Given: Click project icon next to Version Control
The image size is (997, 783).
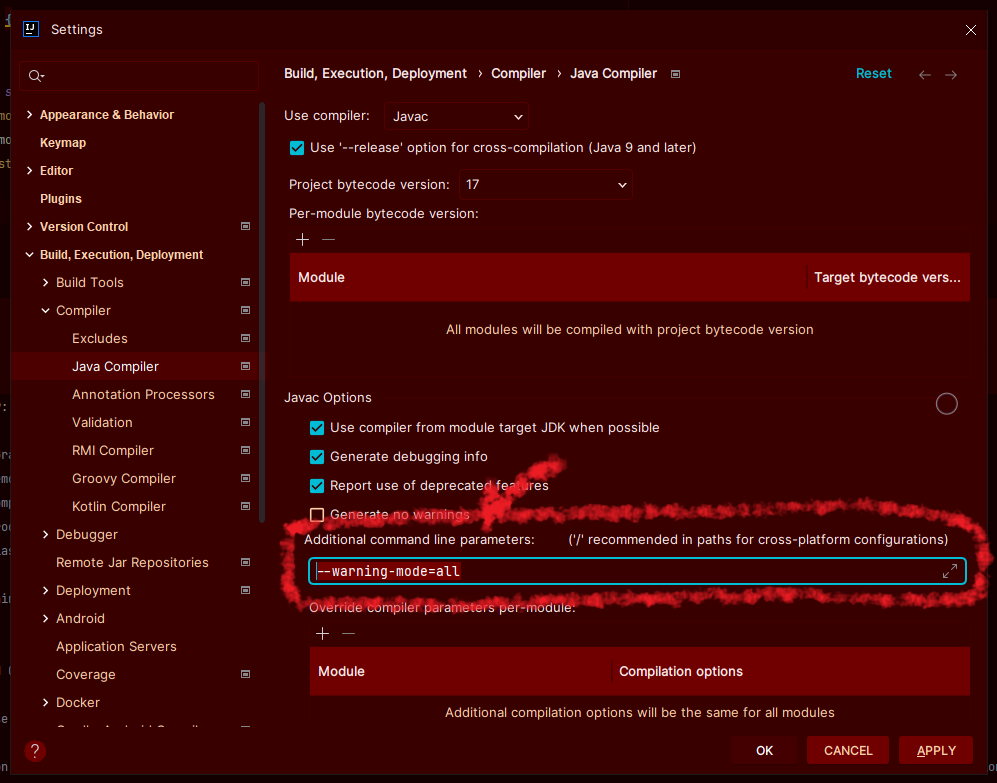Looking at the screenshot, I should click(245, 226).
